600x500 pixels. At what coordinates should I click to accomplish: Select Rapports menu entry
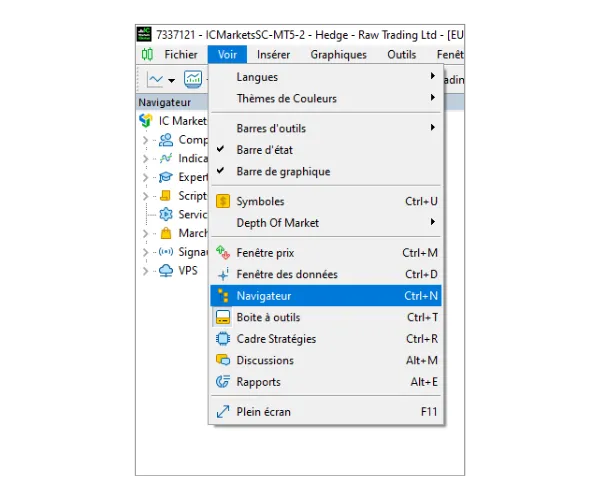point(326,382)
